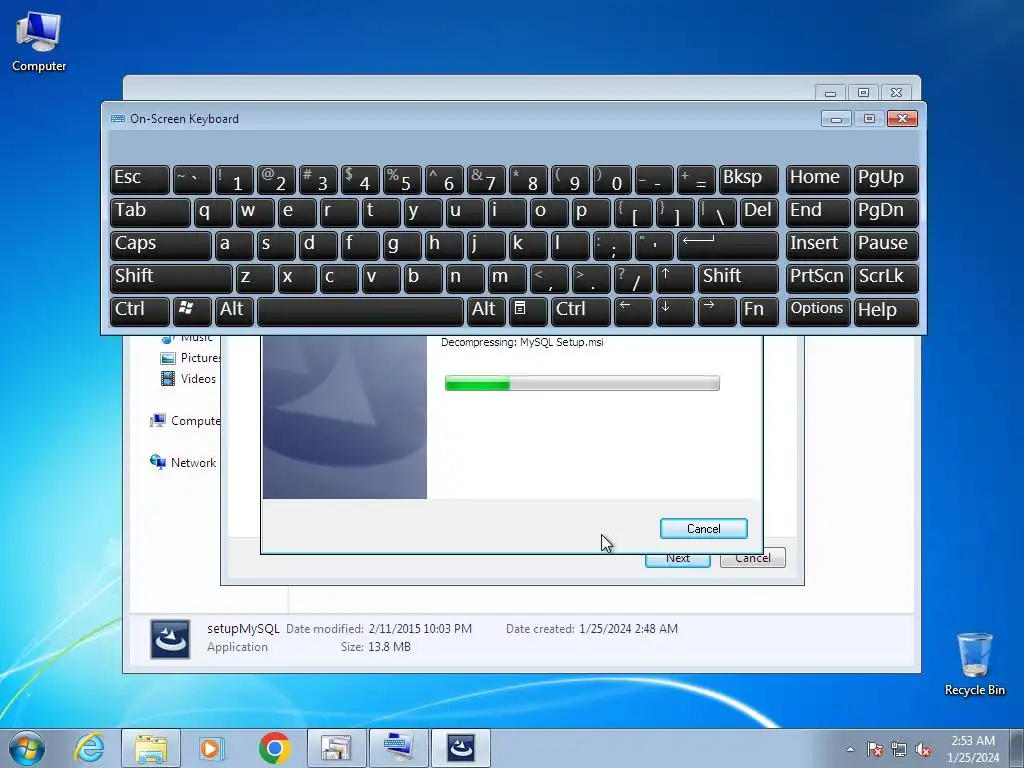Click the Insert key

pos(818,245)
